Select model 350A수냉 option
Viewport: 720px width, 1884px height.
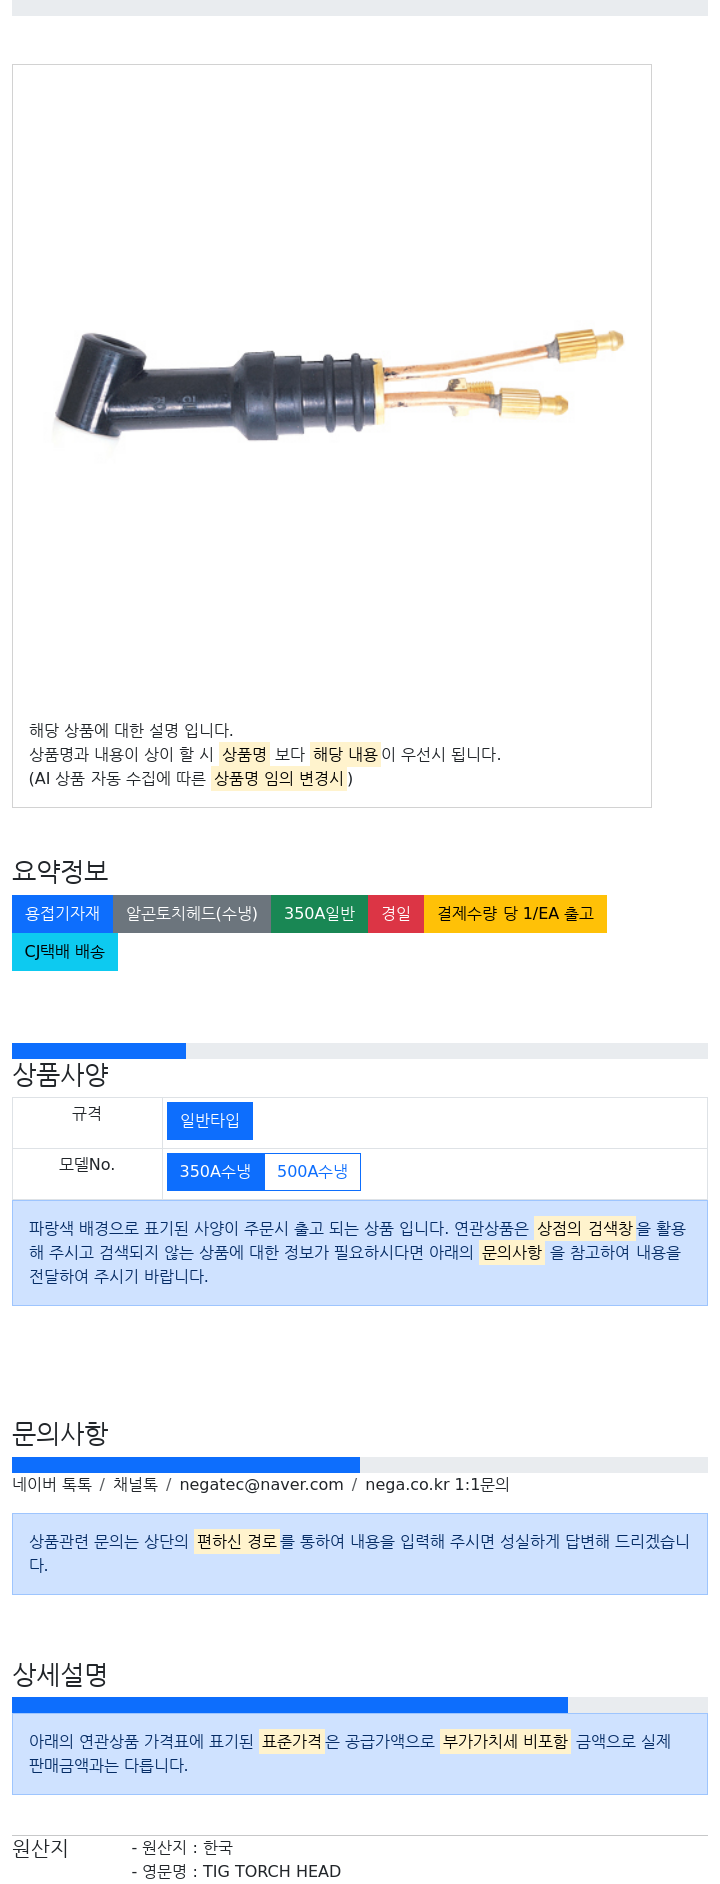[215, 1172]
